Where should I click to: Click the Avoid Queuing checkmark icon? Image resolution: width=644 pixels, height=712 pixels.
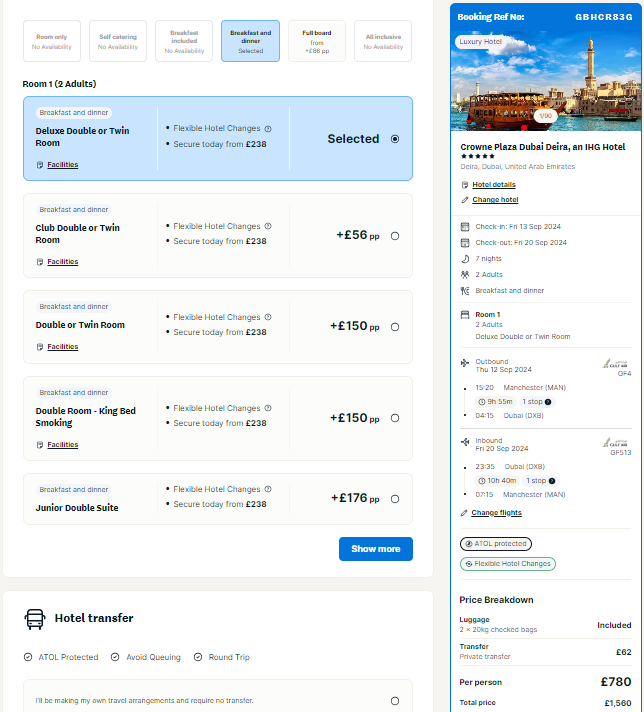point(115,657)
